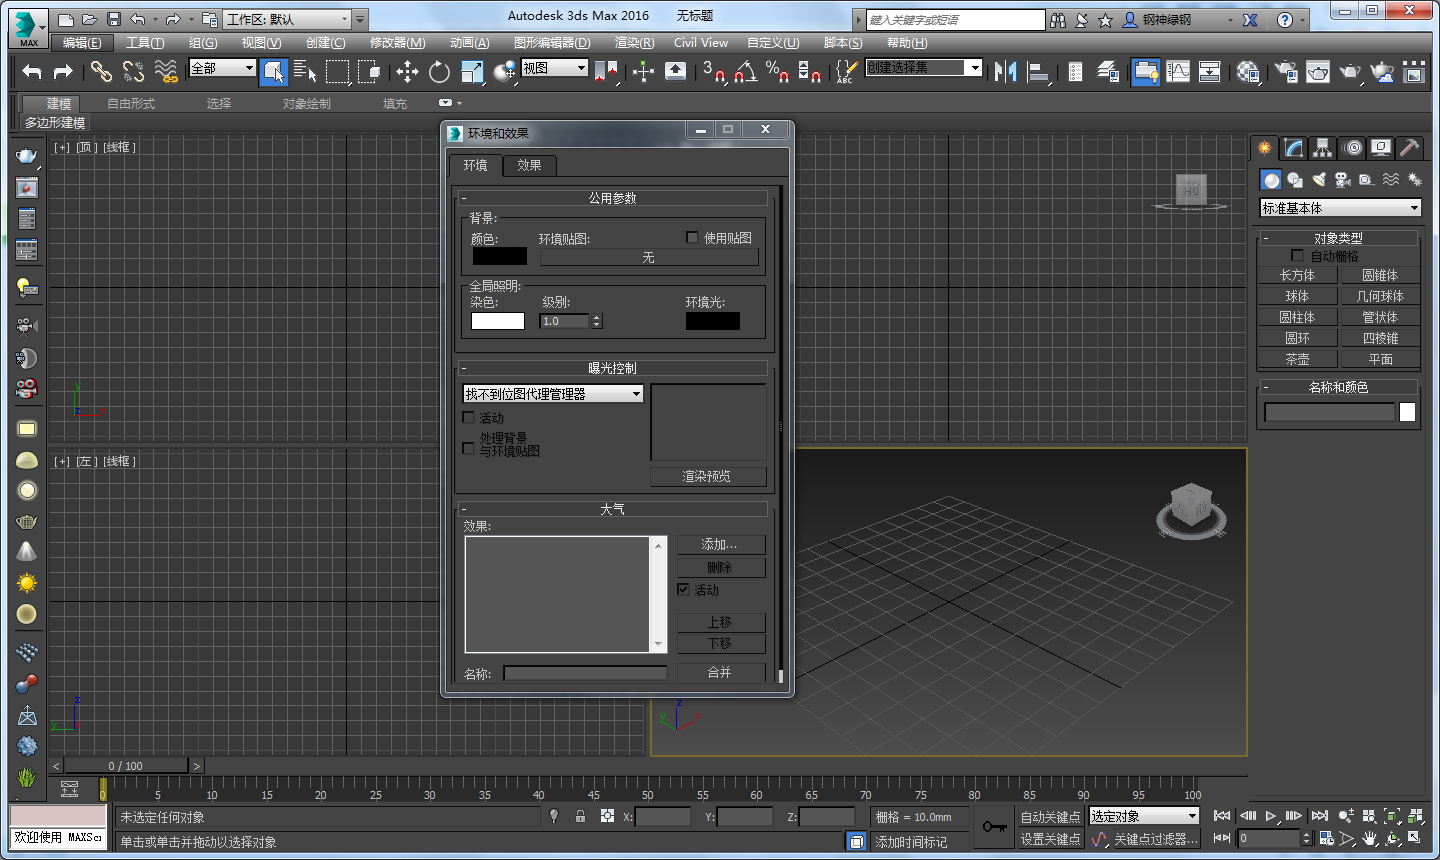
Task: Open the Material Editor
Action: coord(1248,71)
